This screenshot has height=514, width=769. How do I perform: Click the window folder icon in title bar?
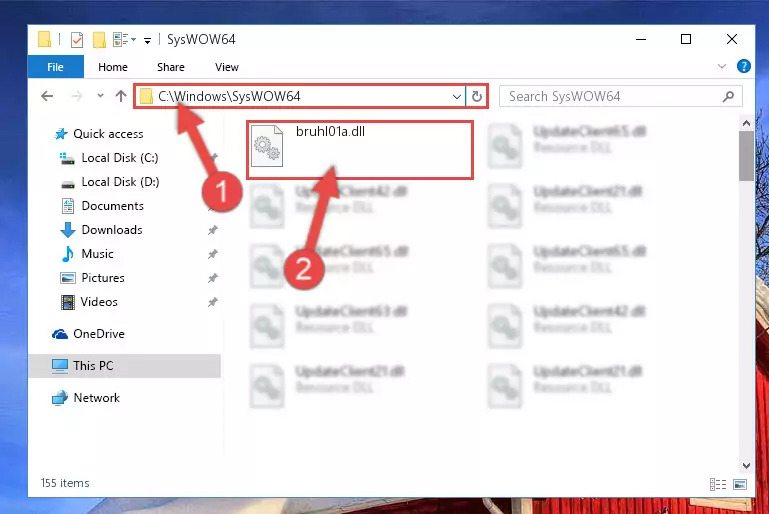pos(44,39)
